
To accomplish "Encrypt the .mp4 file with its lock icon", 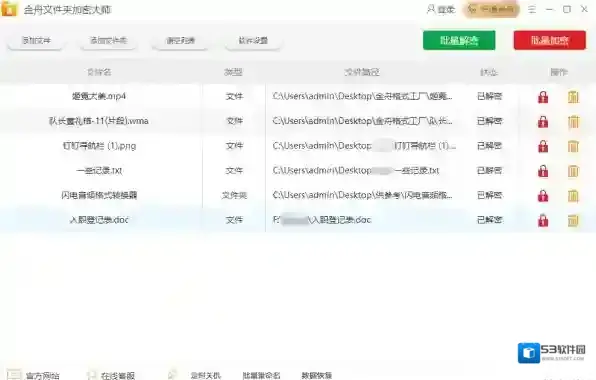I will 543,97.
